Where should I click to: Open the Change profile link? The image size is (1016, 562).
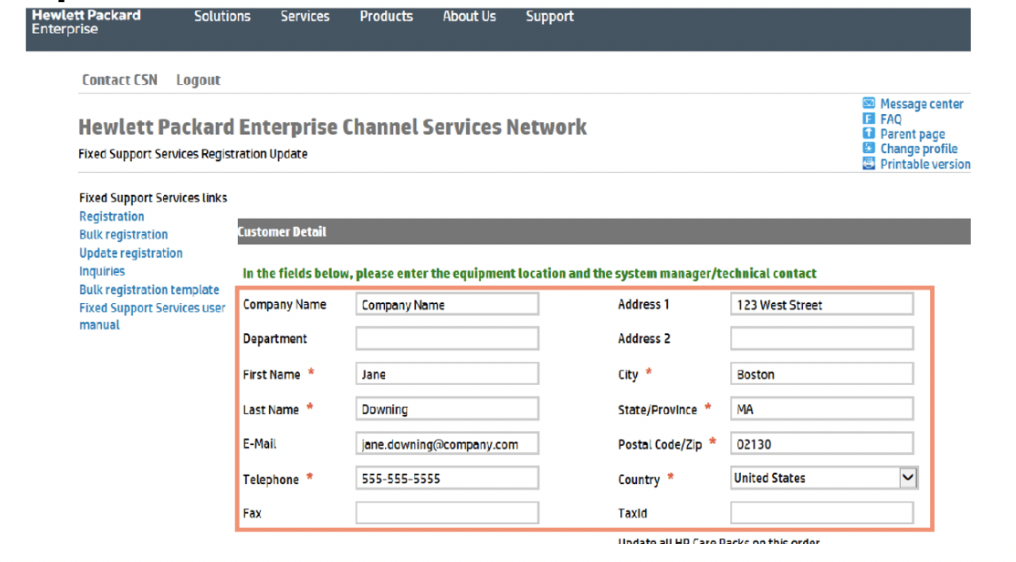(x=919, y=149)
